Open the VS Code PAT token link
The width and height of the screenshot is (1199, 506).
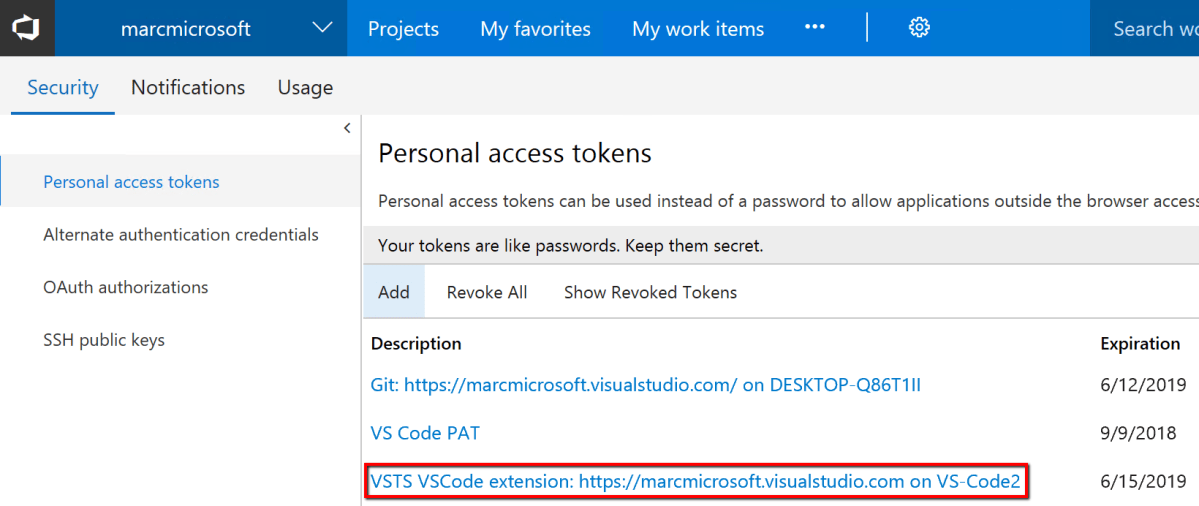coord(425,433)
